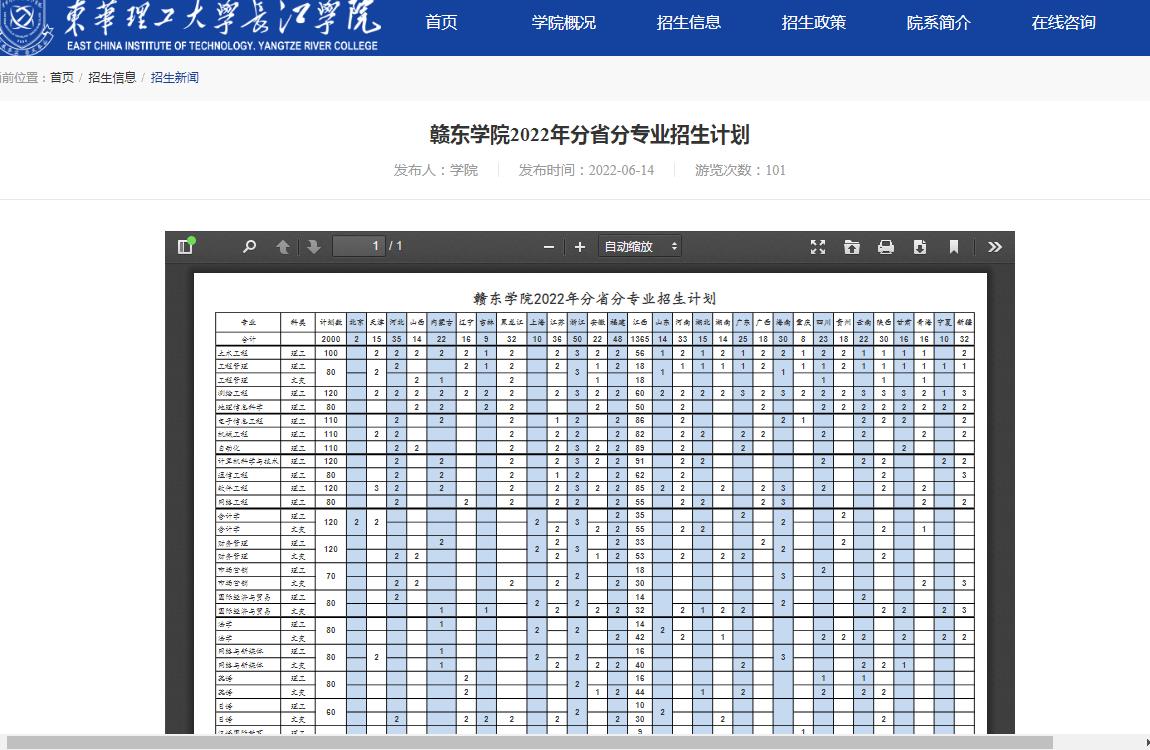
Task: Click the 1365 total cell
Action: (640, 339)
